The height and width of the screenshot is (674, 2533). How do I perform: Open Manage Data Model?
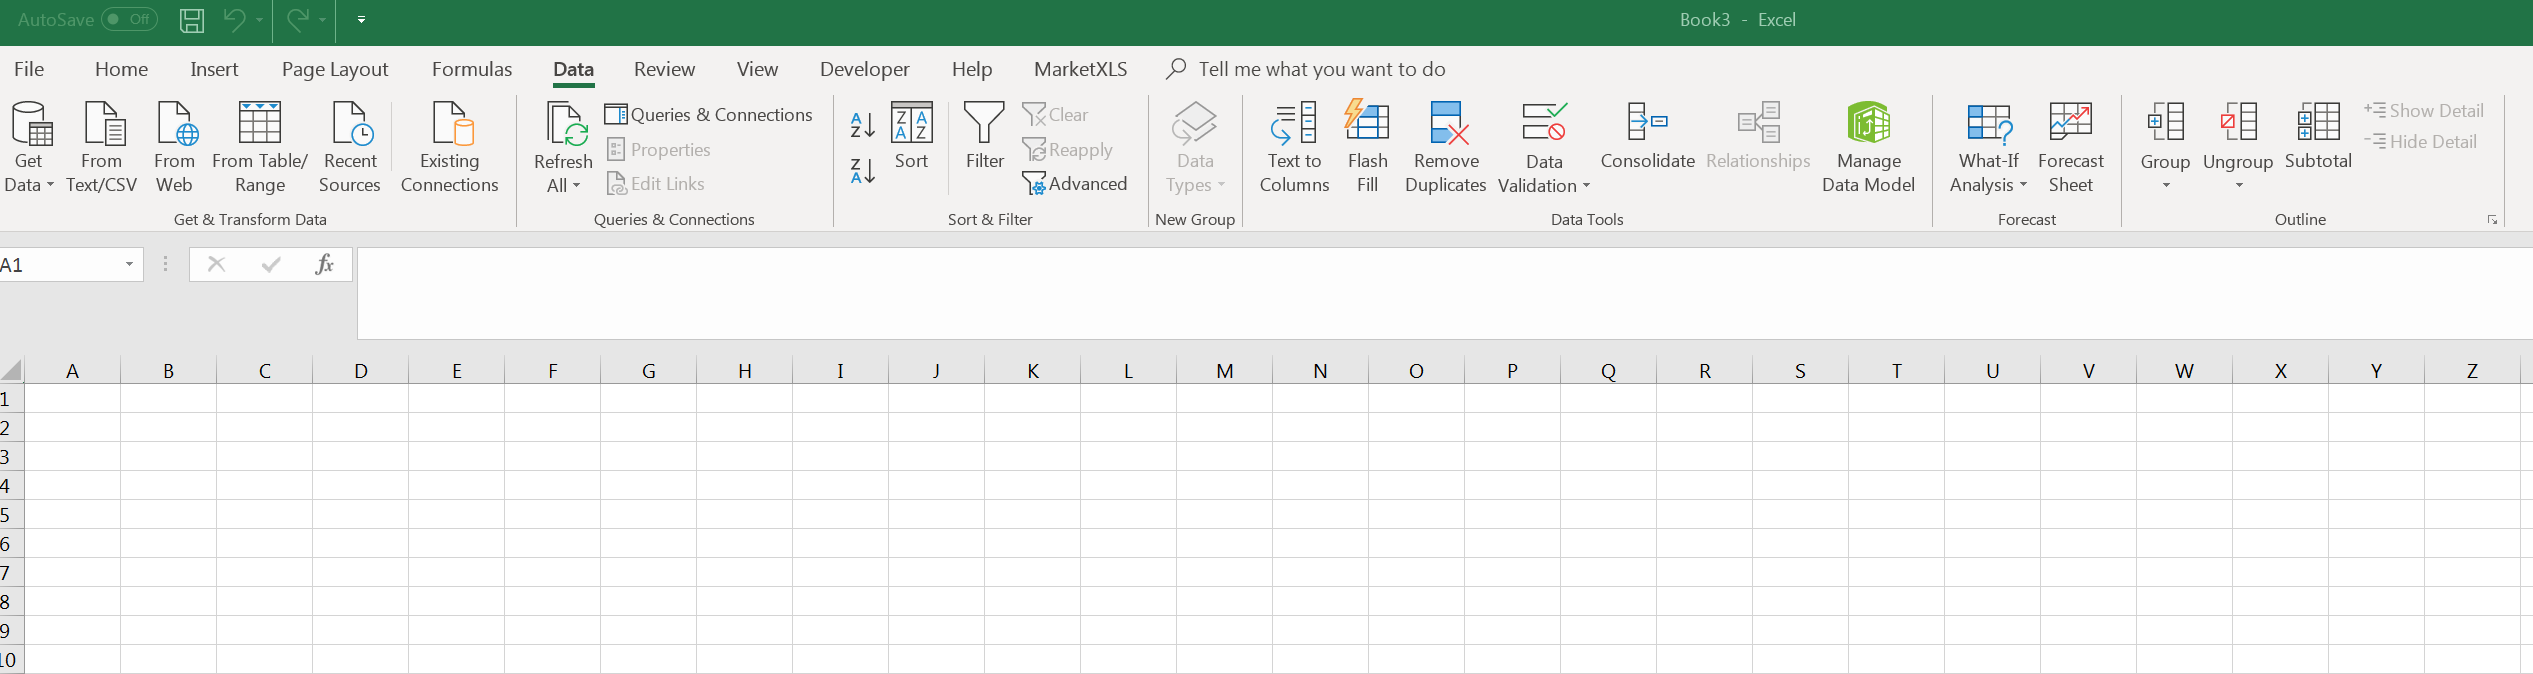[1869, 147]
